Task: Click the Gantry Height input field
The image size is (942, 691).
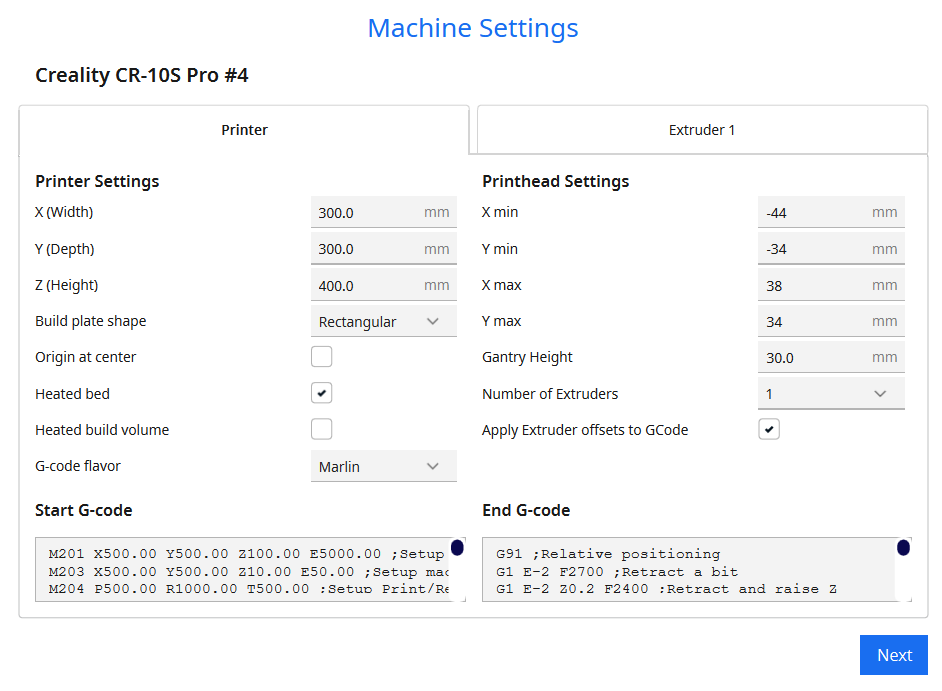Action: coord(831,358)
